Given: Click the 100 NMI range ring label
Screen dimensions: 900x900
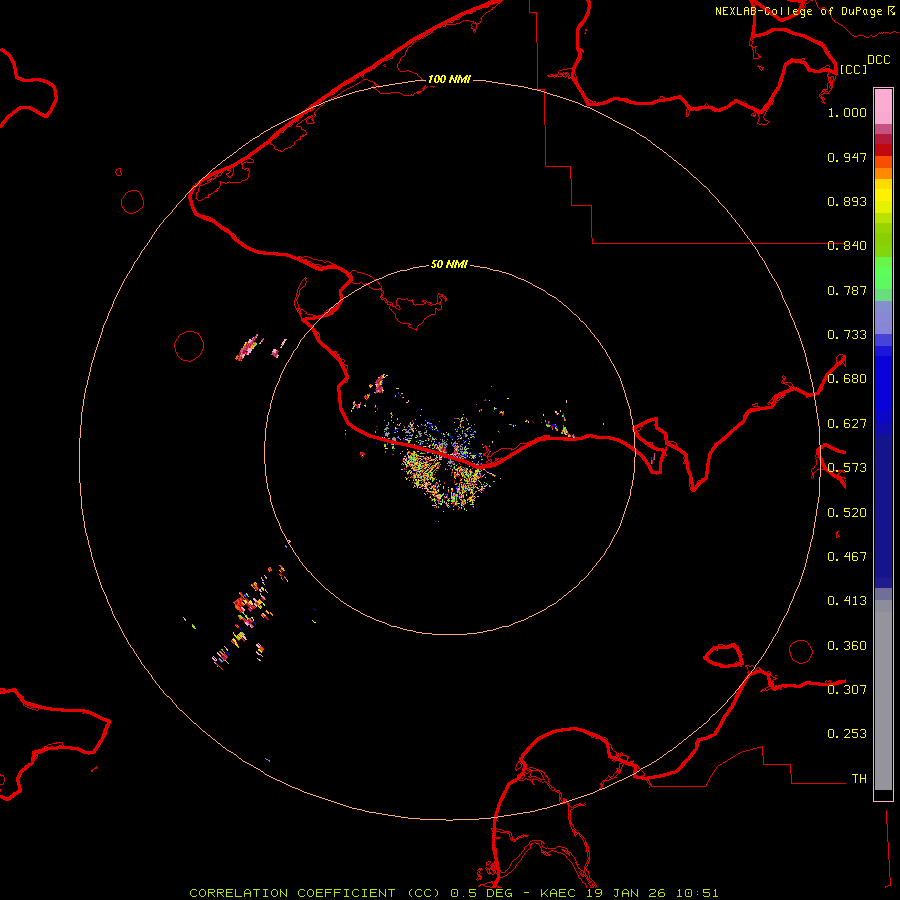Looking at the screenshot, I should [x=449, y=79].
